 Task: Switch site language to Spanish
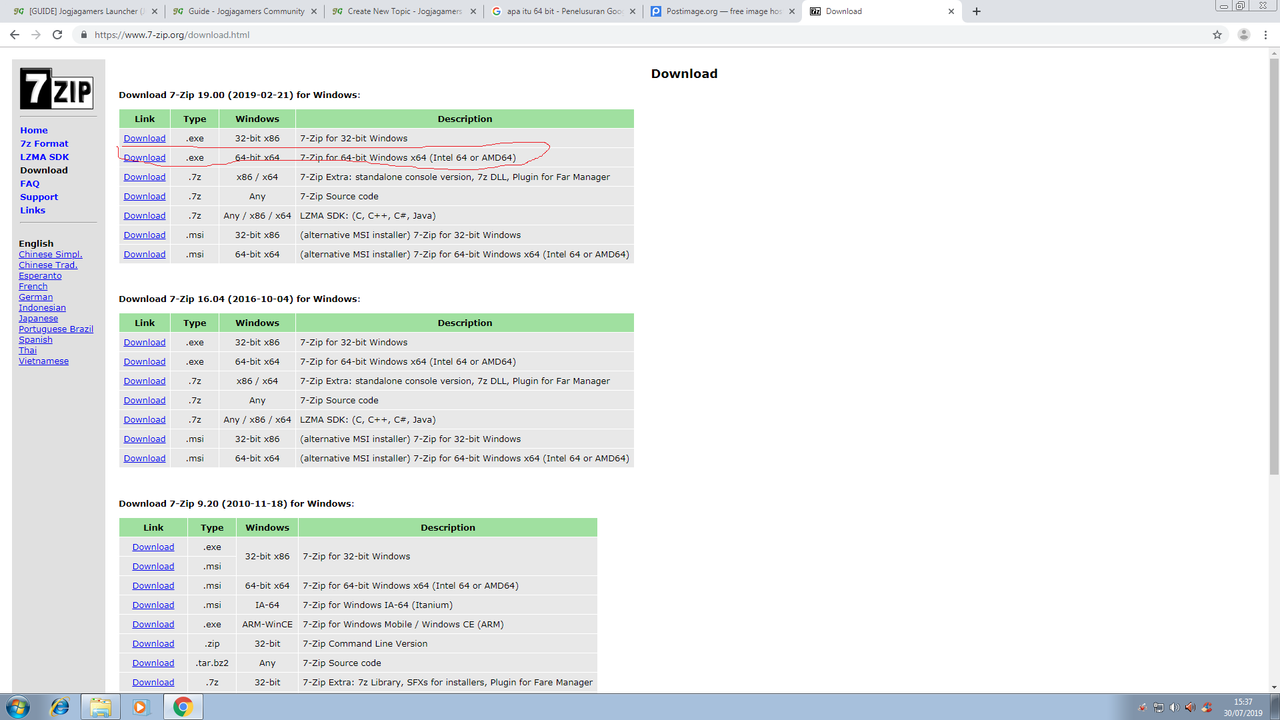point(36,340)
